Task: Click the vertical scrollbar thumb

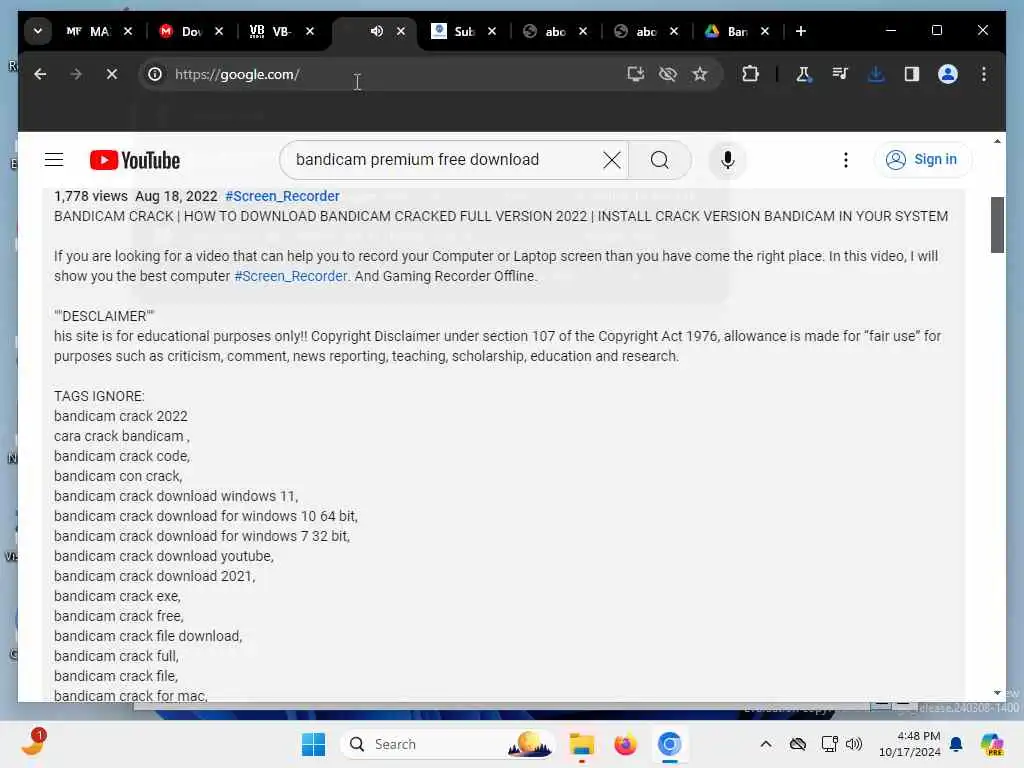Action: tap(997, 224)
